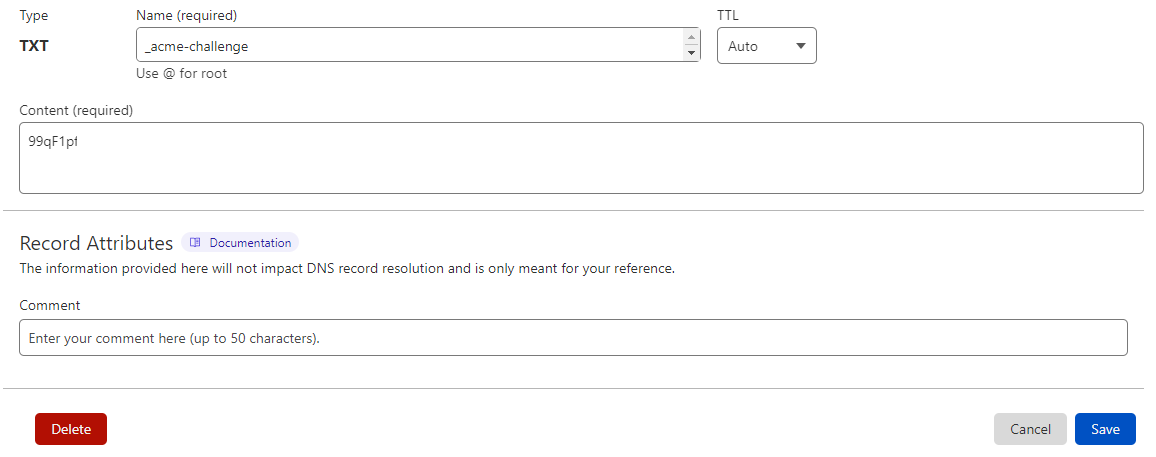The width and height of the screenshot is (1156, 457).
Task: Click the Comment label
Action: 49,305
